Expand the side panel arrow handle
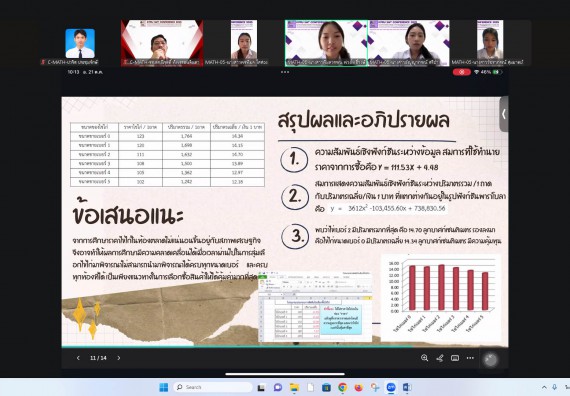 (x=503, y=114)
